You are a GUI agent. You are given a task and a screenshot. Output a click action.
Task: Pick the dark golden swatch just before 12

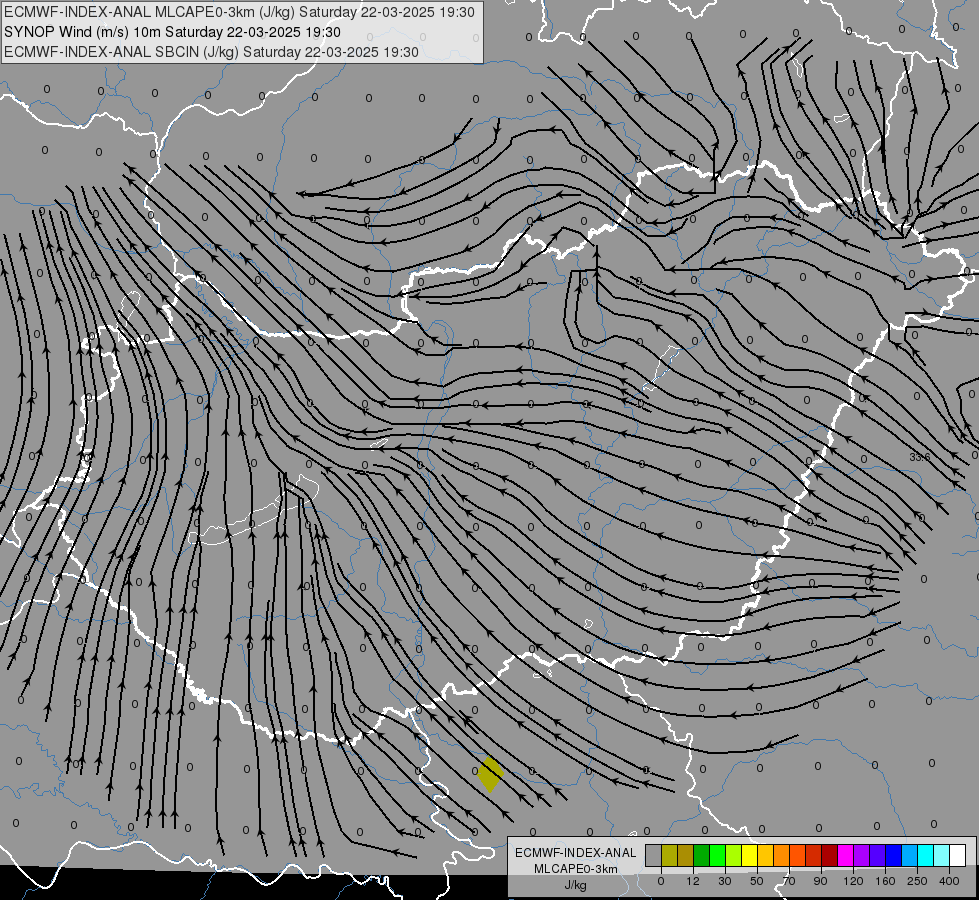[x=686, y=855]
